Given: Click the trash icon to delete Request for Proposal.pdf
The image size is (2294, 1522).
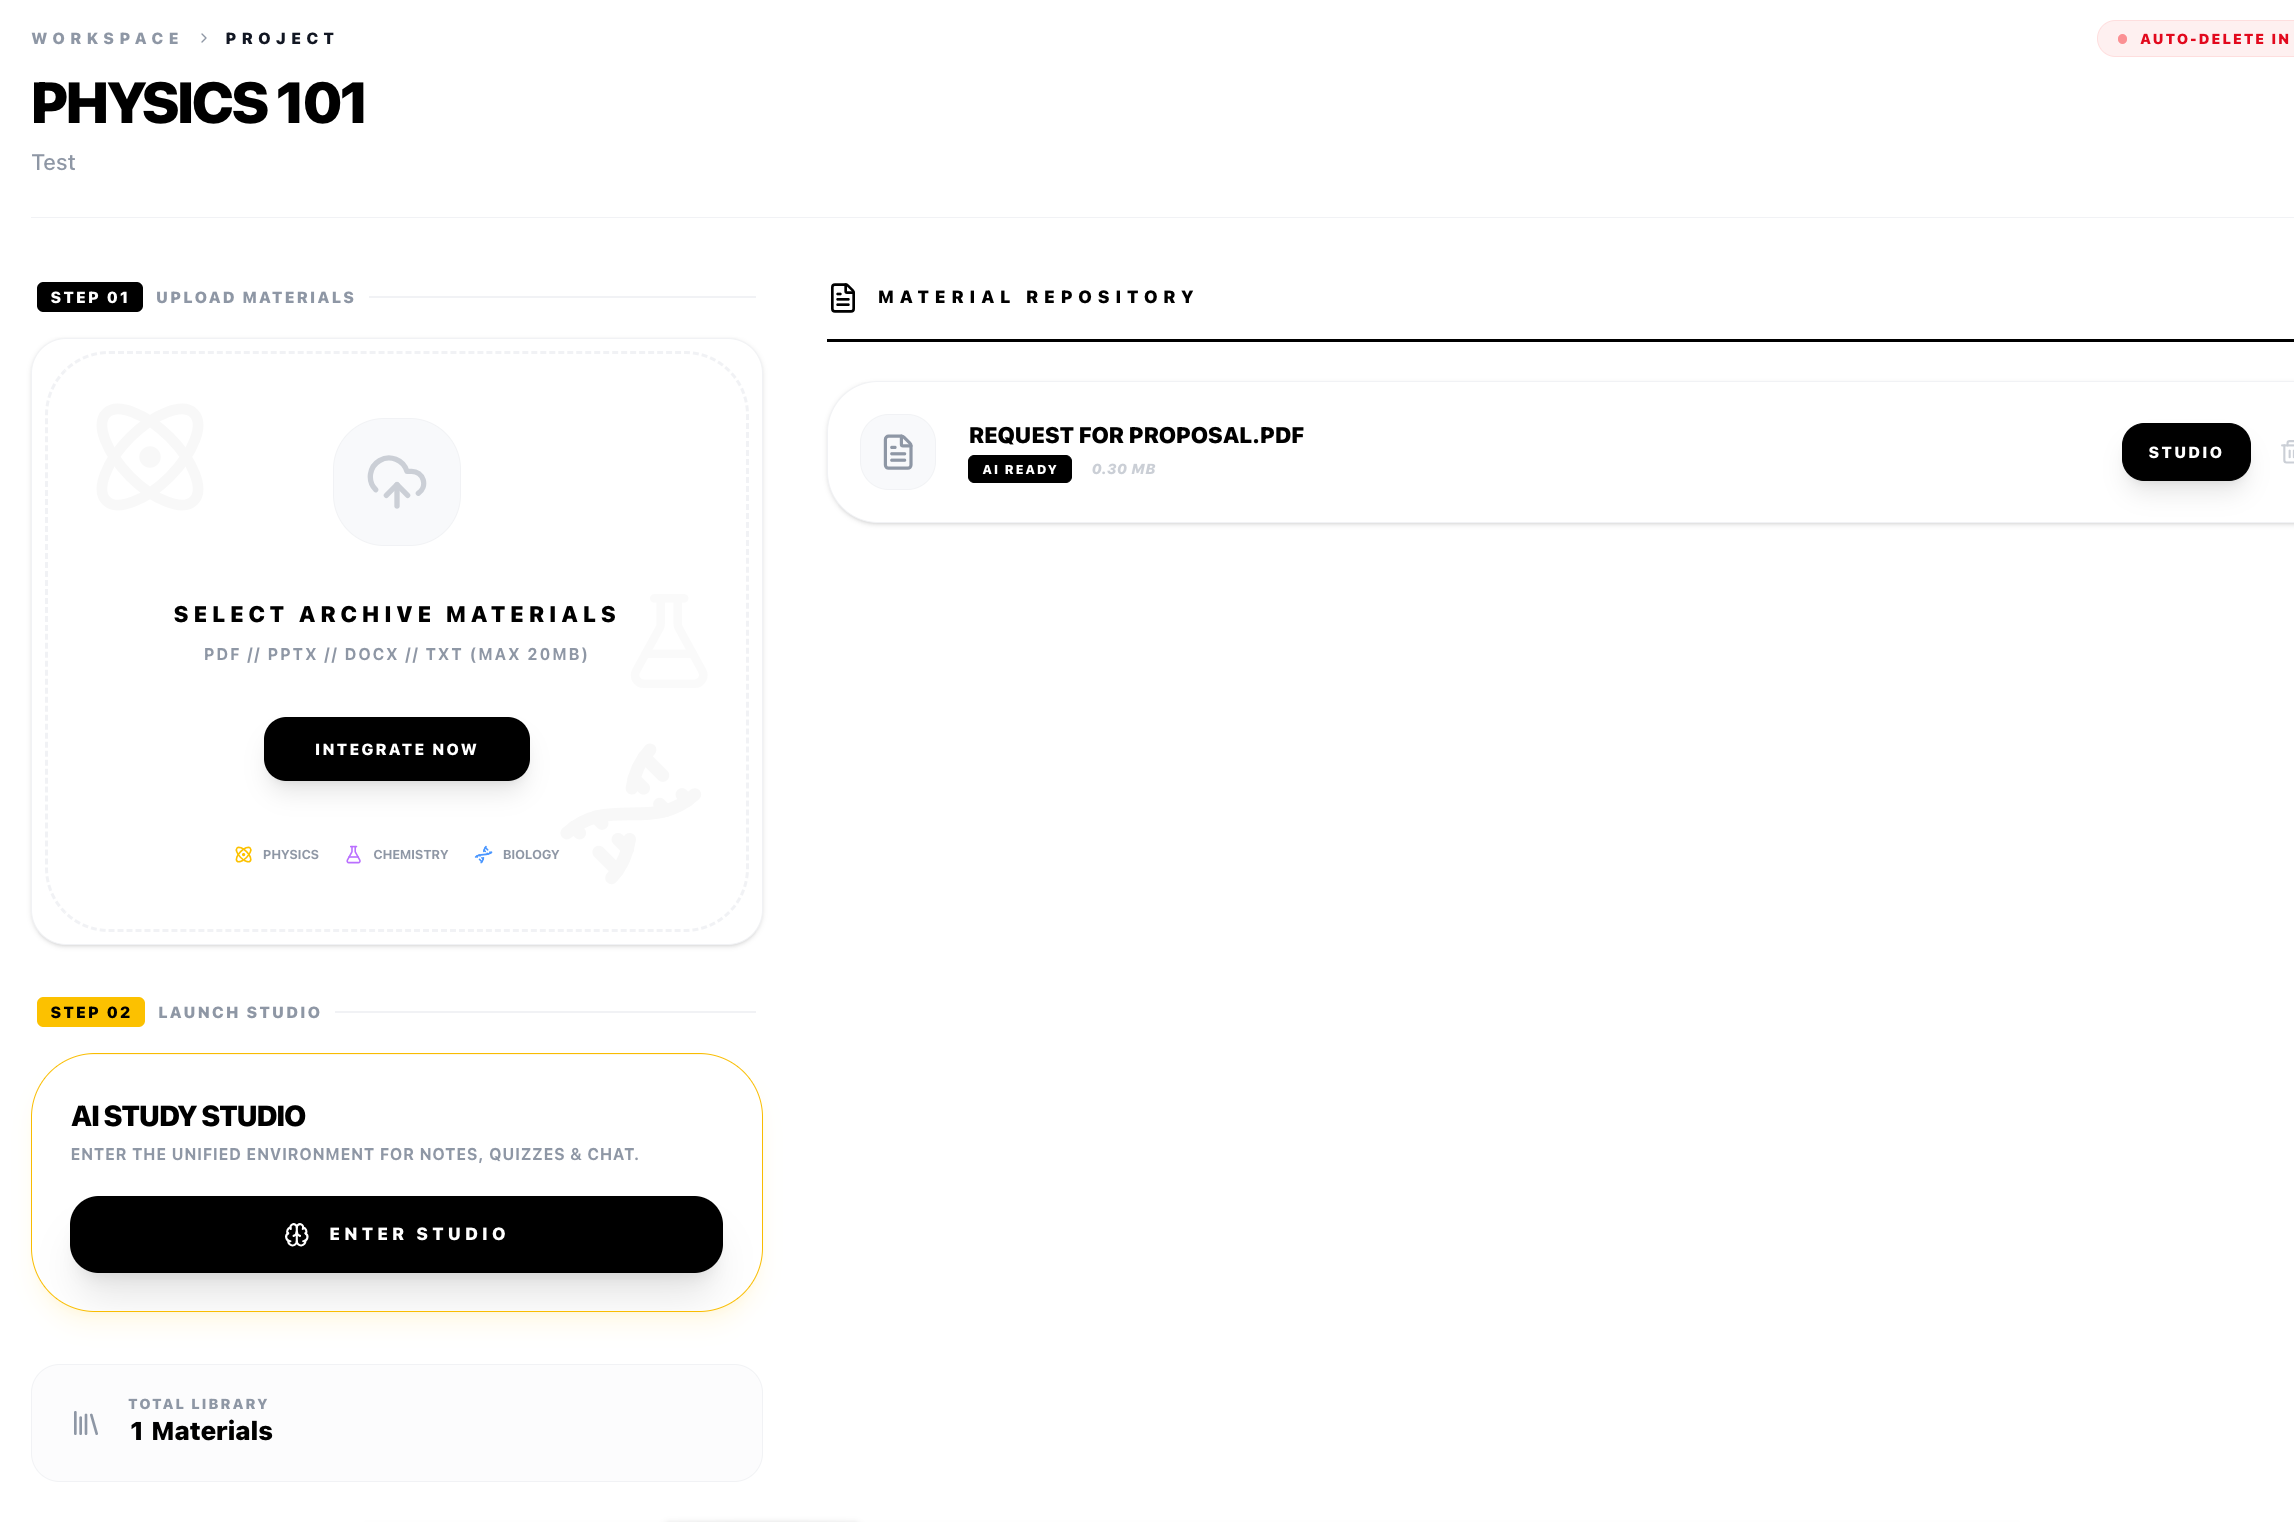Looking at the screenshot, I should click(2288, 452).
